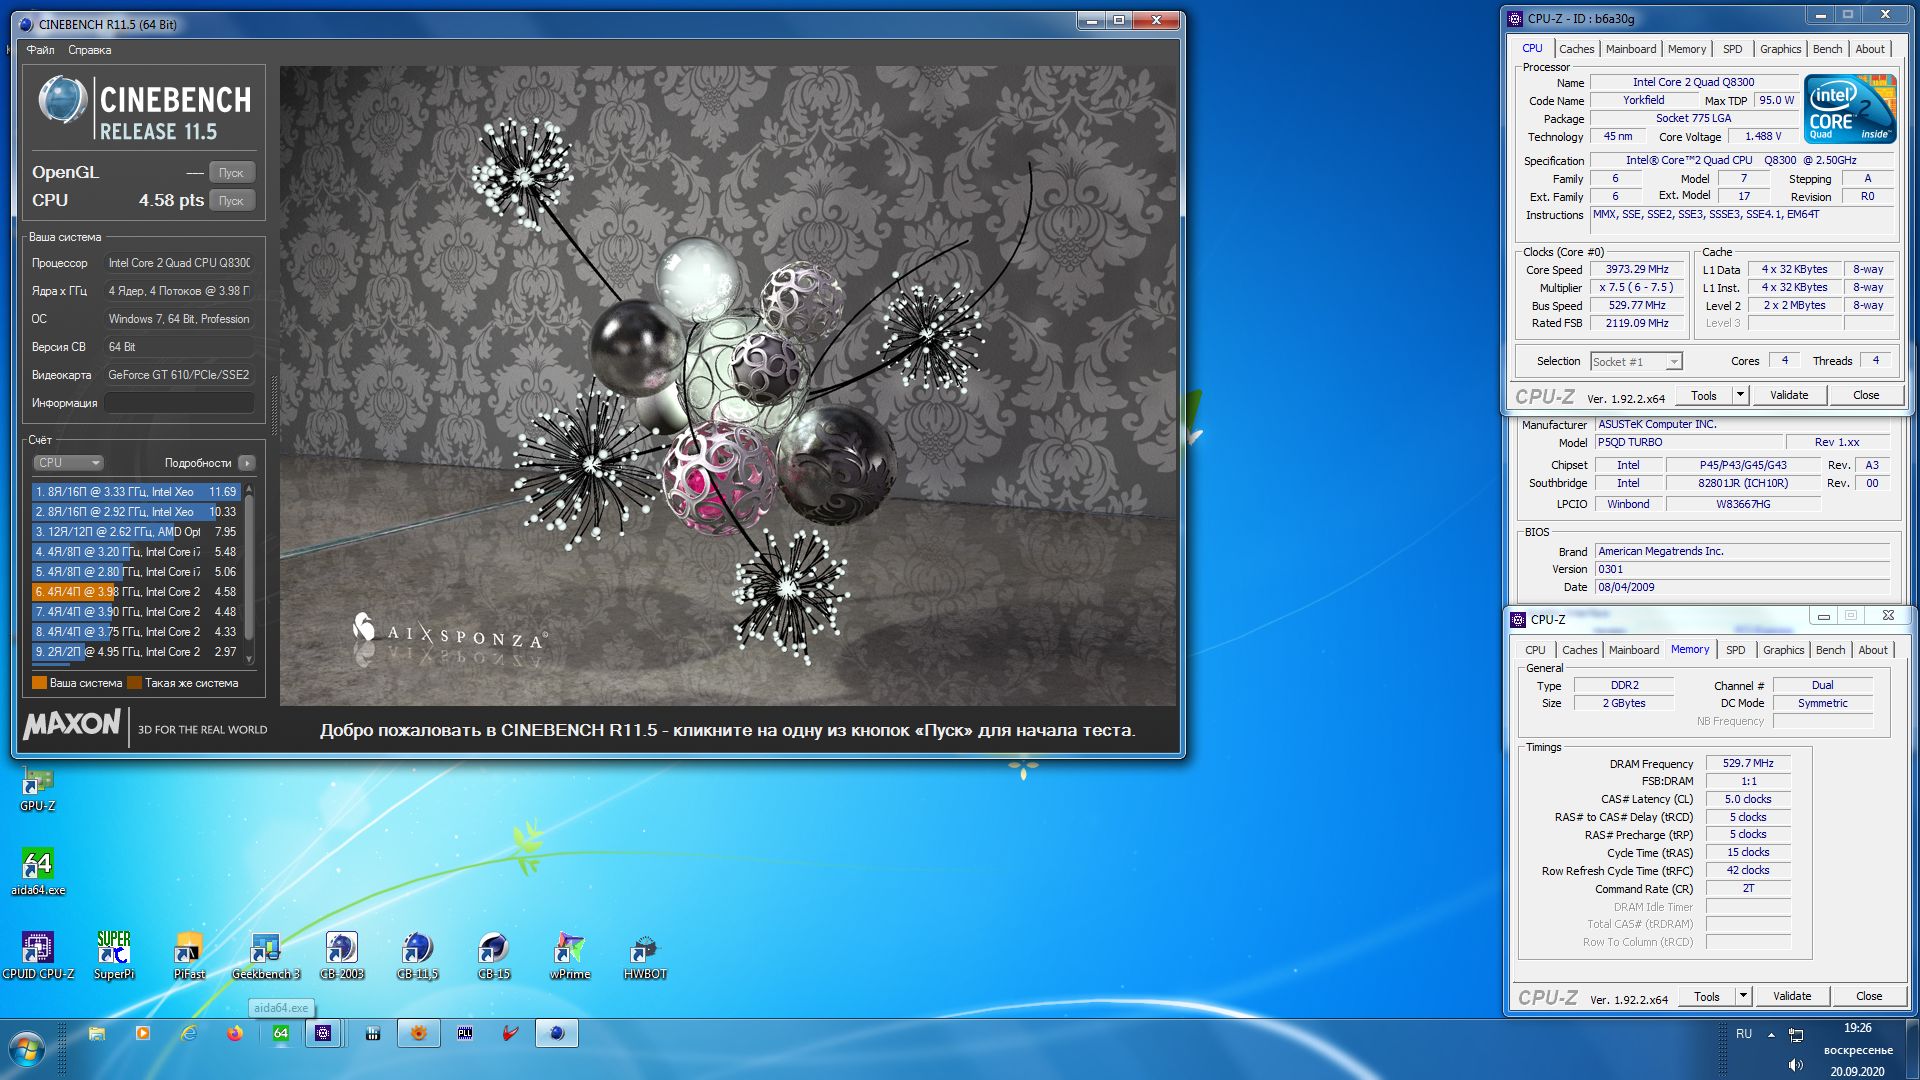1920x1080 pixels.
Task: Open the CB-15 desktop shortcut
Action: (494, 955)
